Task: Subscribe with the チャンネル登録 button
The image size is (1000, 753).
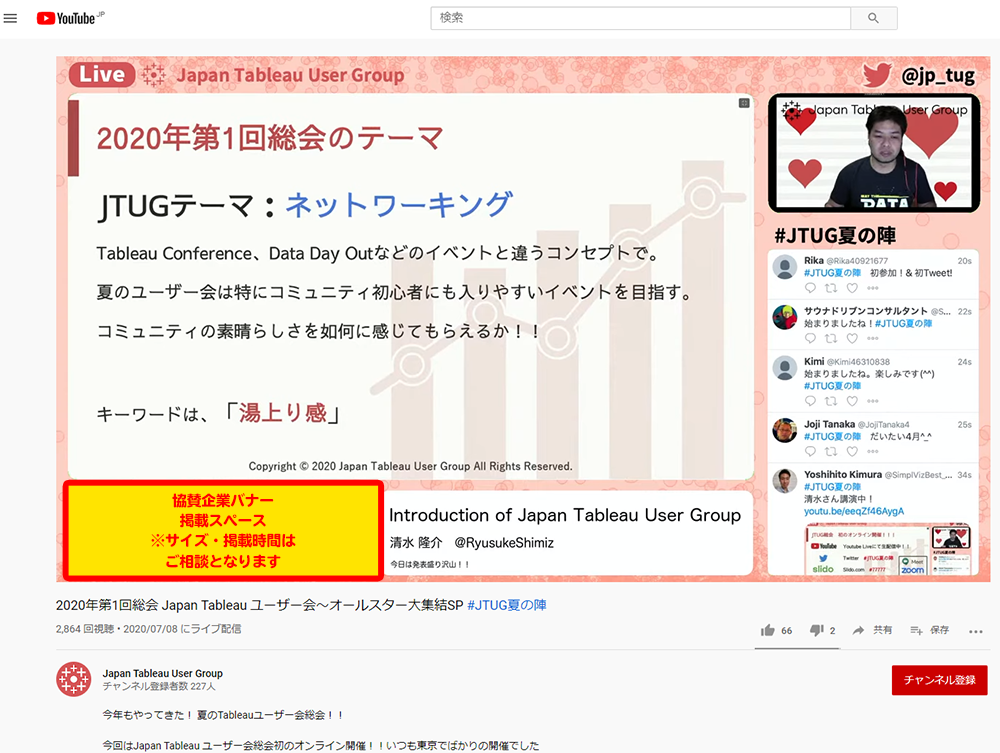Action: pyautogui.click(x=939, y=680)
